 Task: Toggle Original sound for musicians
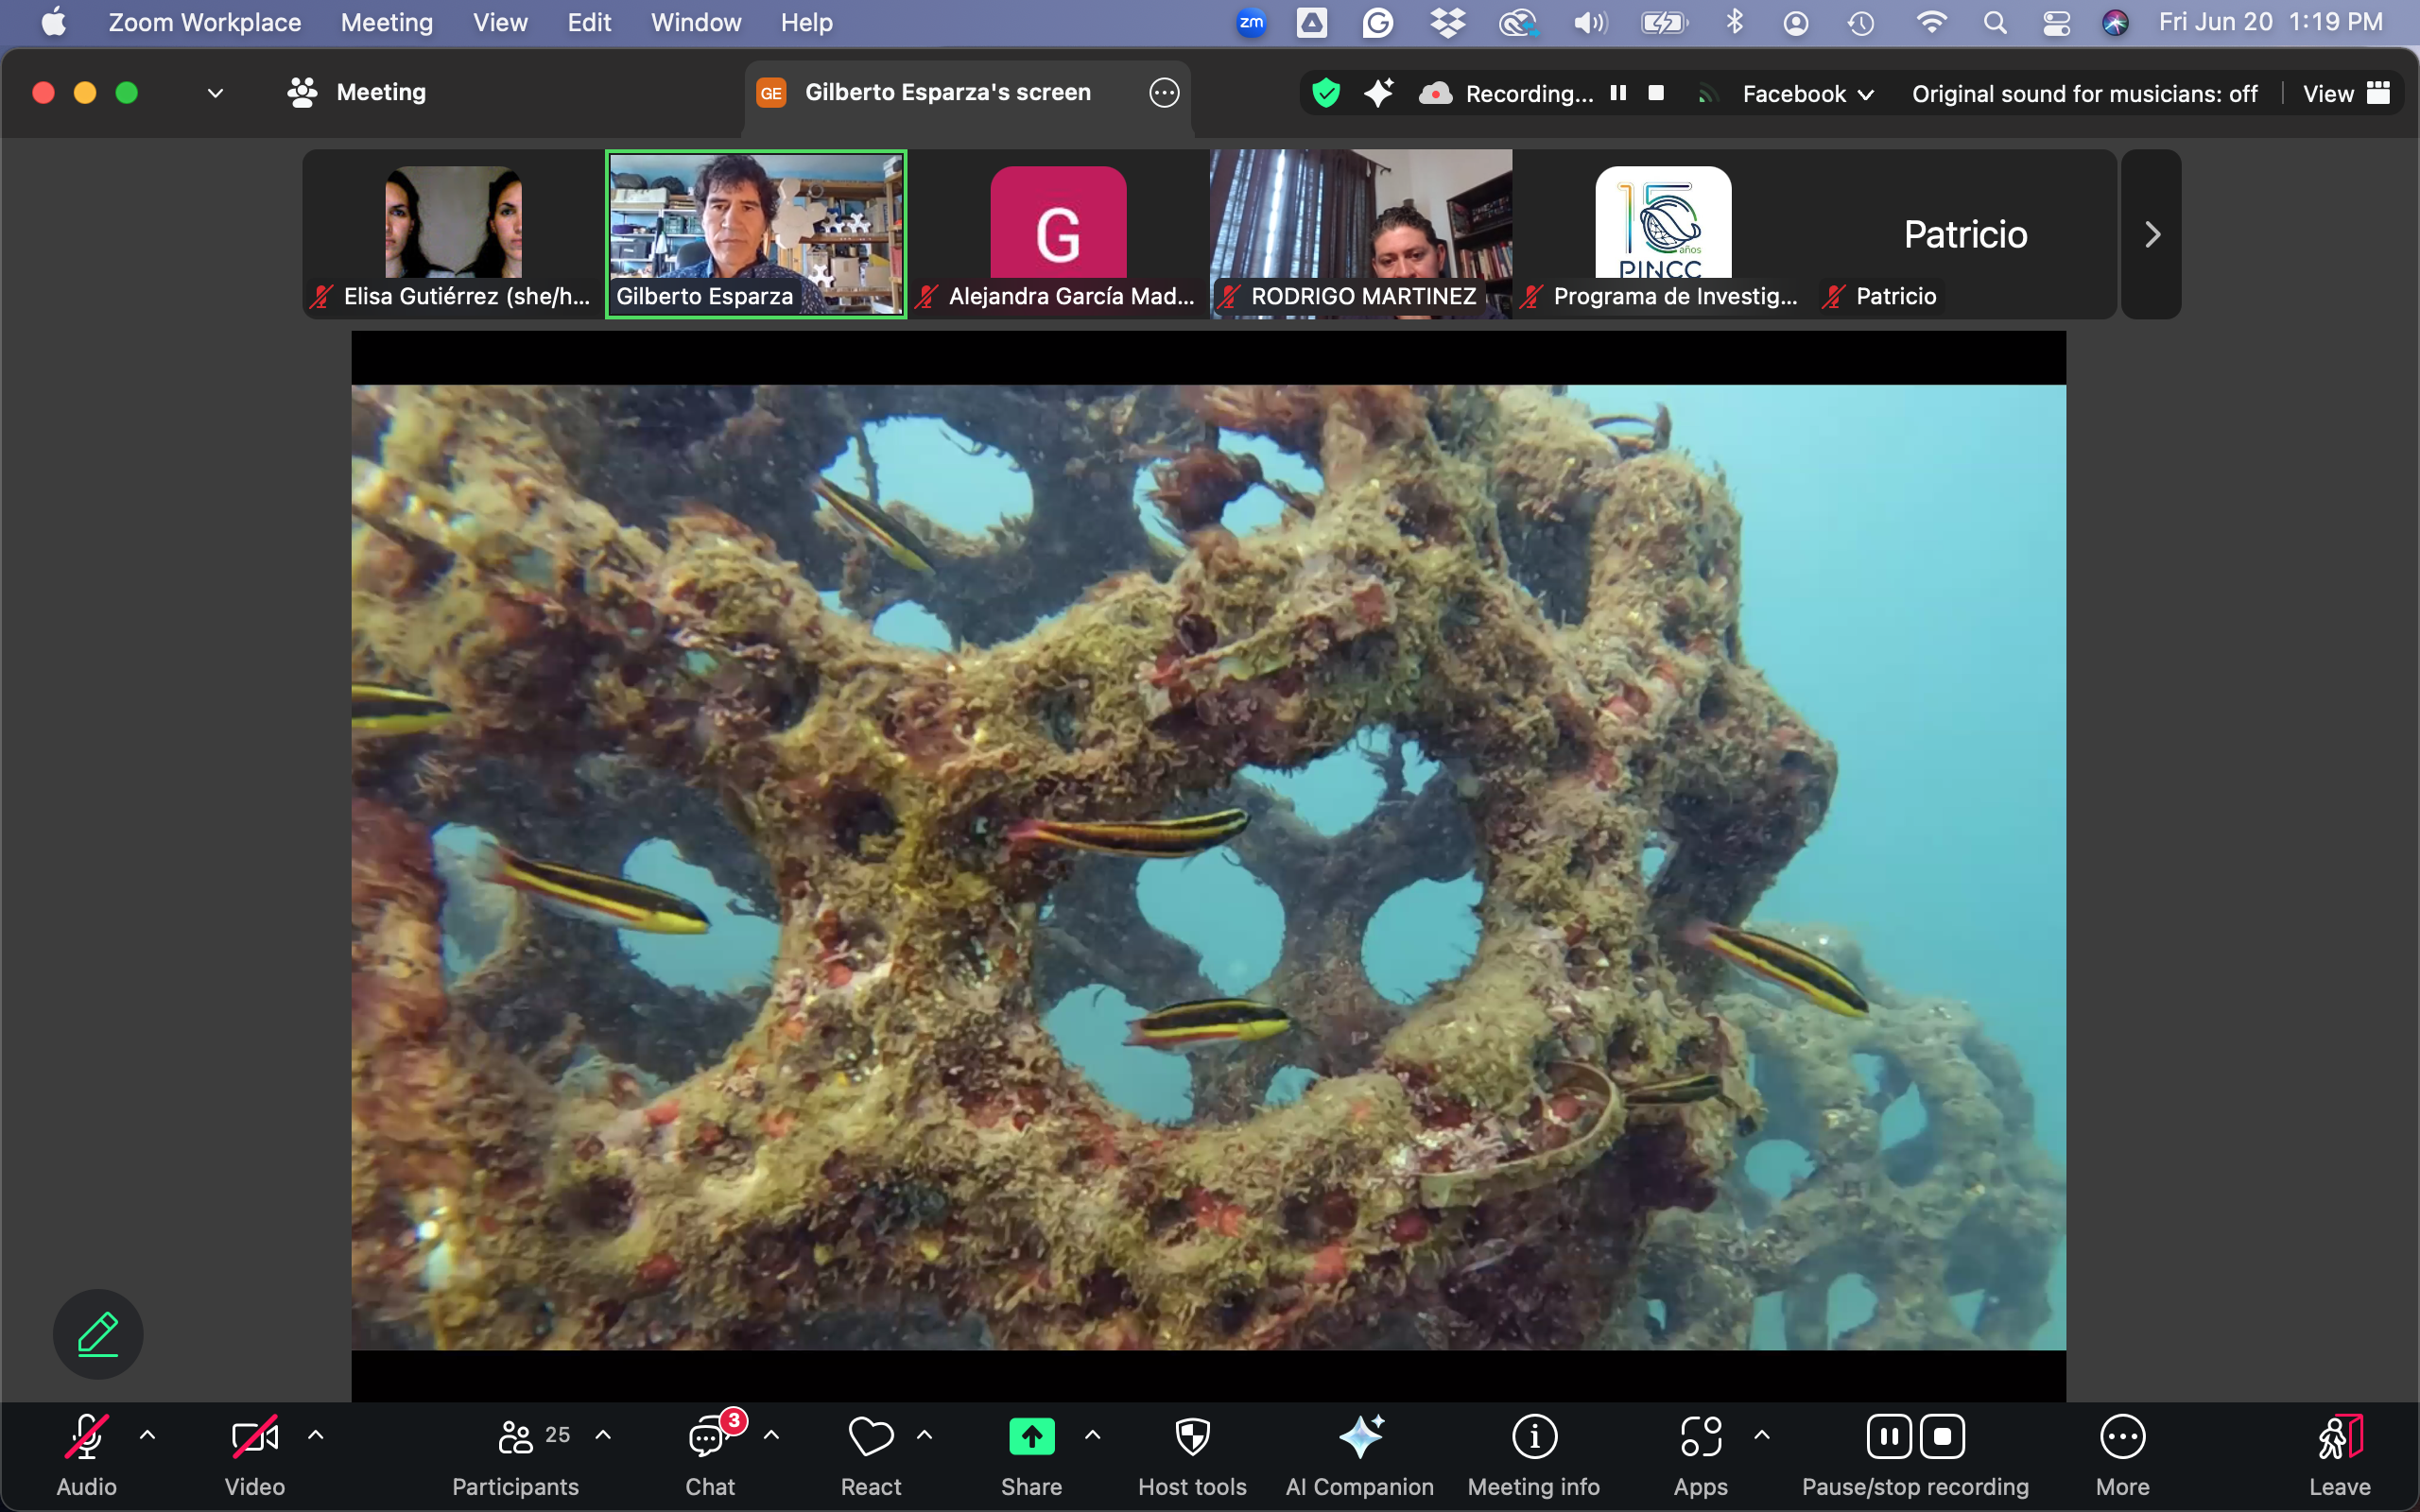(x=2084, y=94)
